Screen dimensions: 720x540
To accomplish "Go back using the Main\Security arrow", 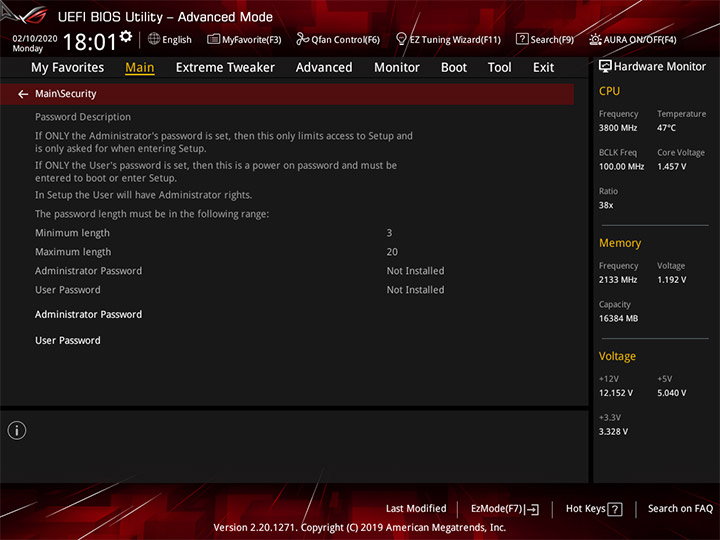I will [x=23, y=94].
